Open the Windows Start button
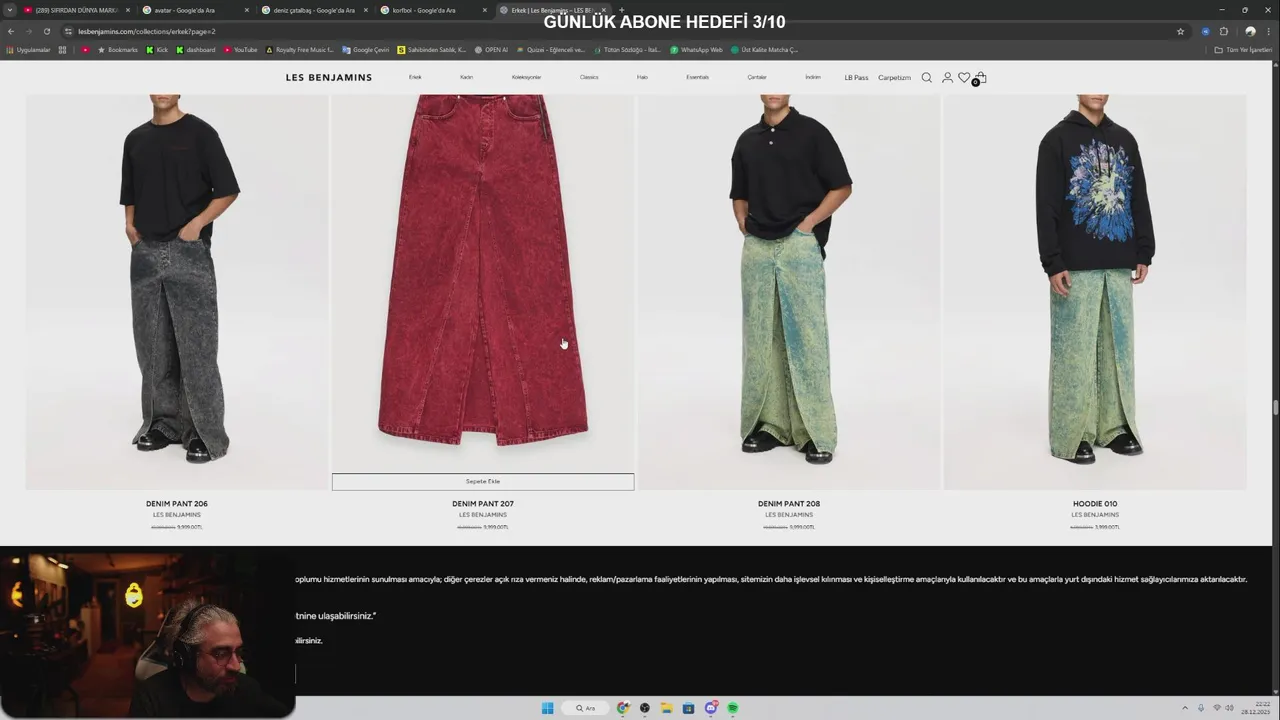Screen dimensions: 1280x720 (x=547, y=708)
